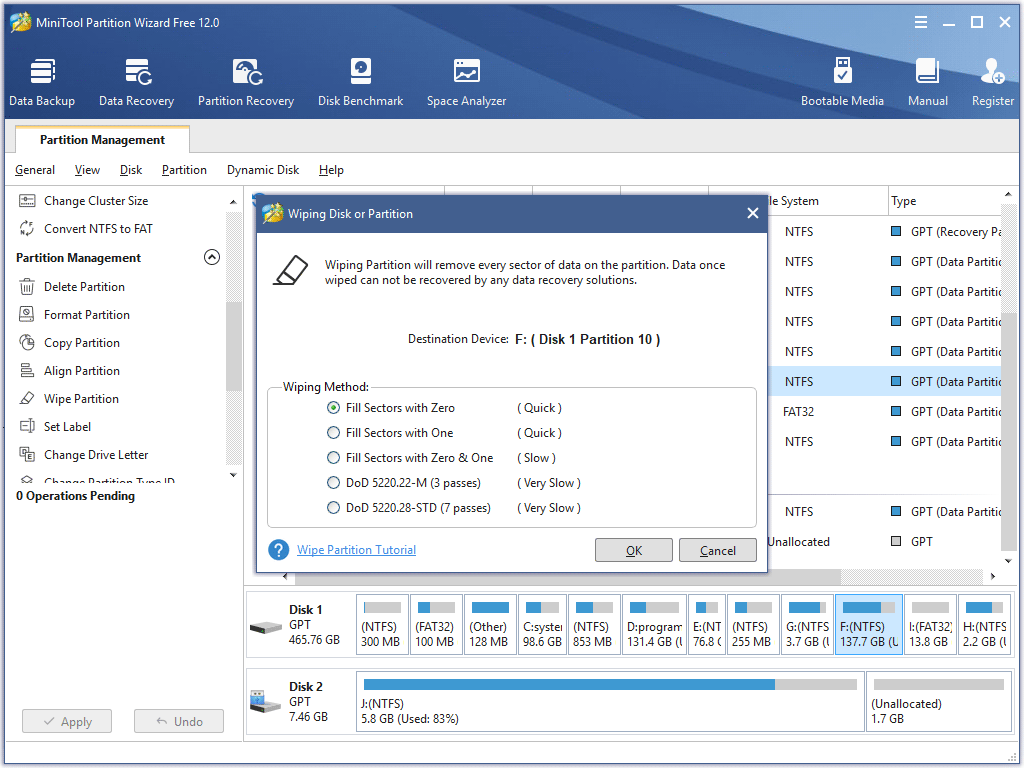The height and width of the screenshot is (768, 1024).
Task: Select the Disk 2 USB drive icon
Action: click(x=265, y=702)
